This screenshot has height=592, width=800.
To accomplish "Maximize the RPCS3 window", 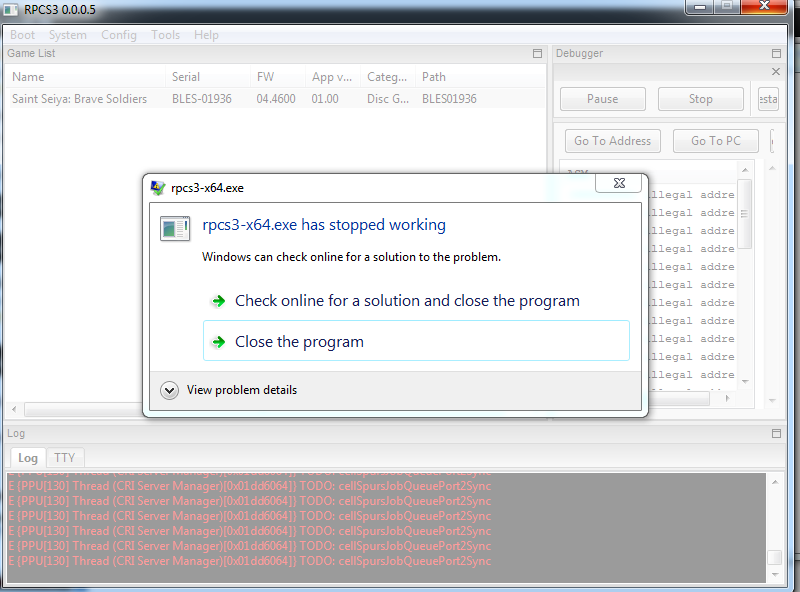I will [727, 7].
